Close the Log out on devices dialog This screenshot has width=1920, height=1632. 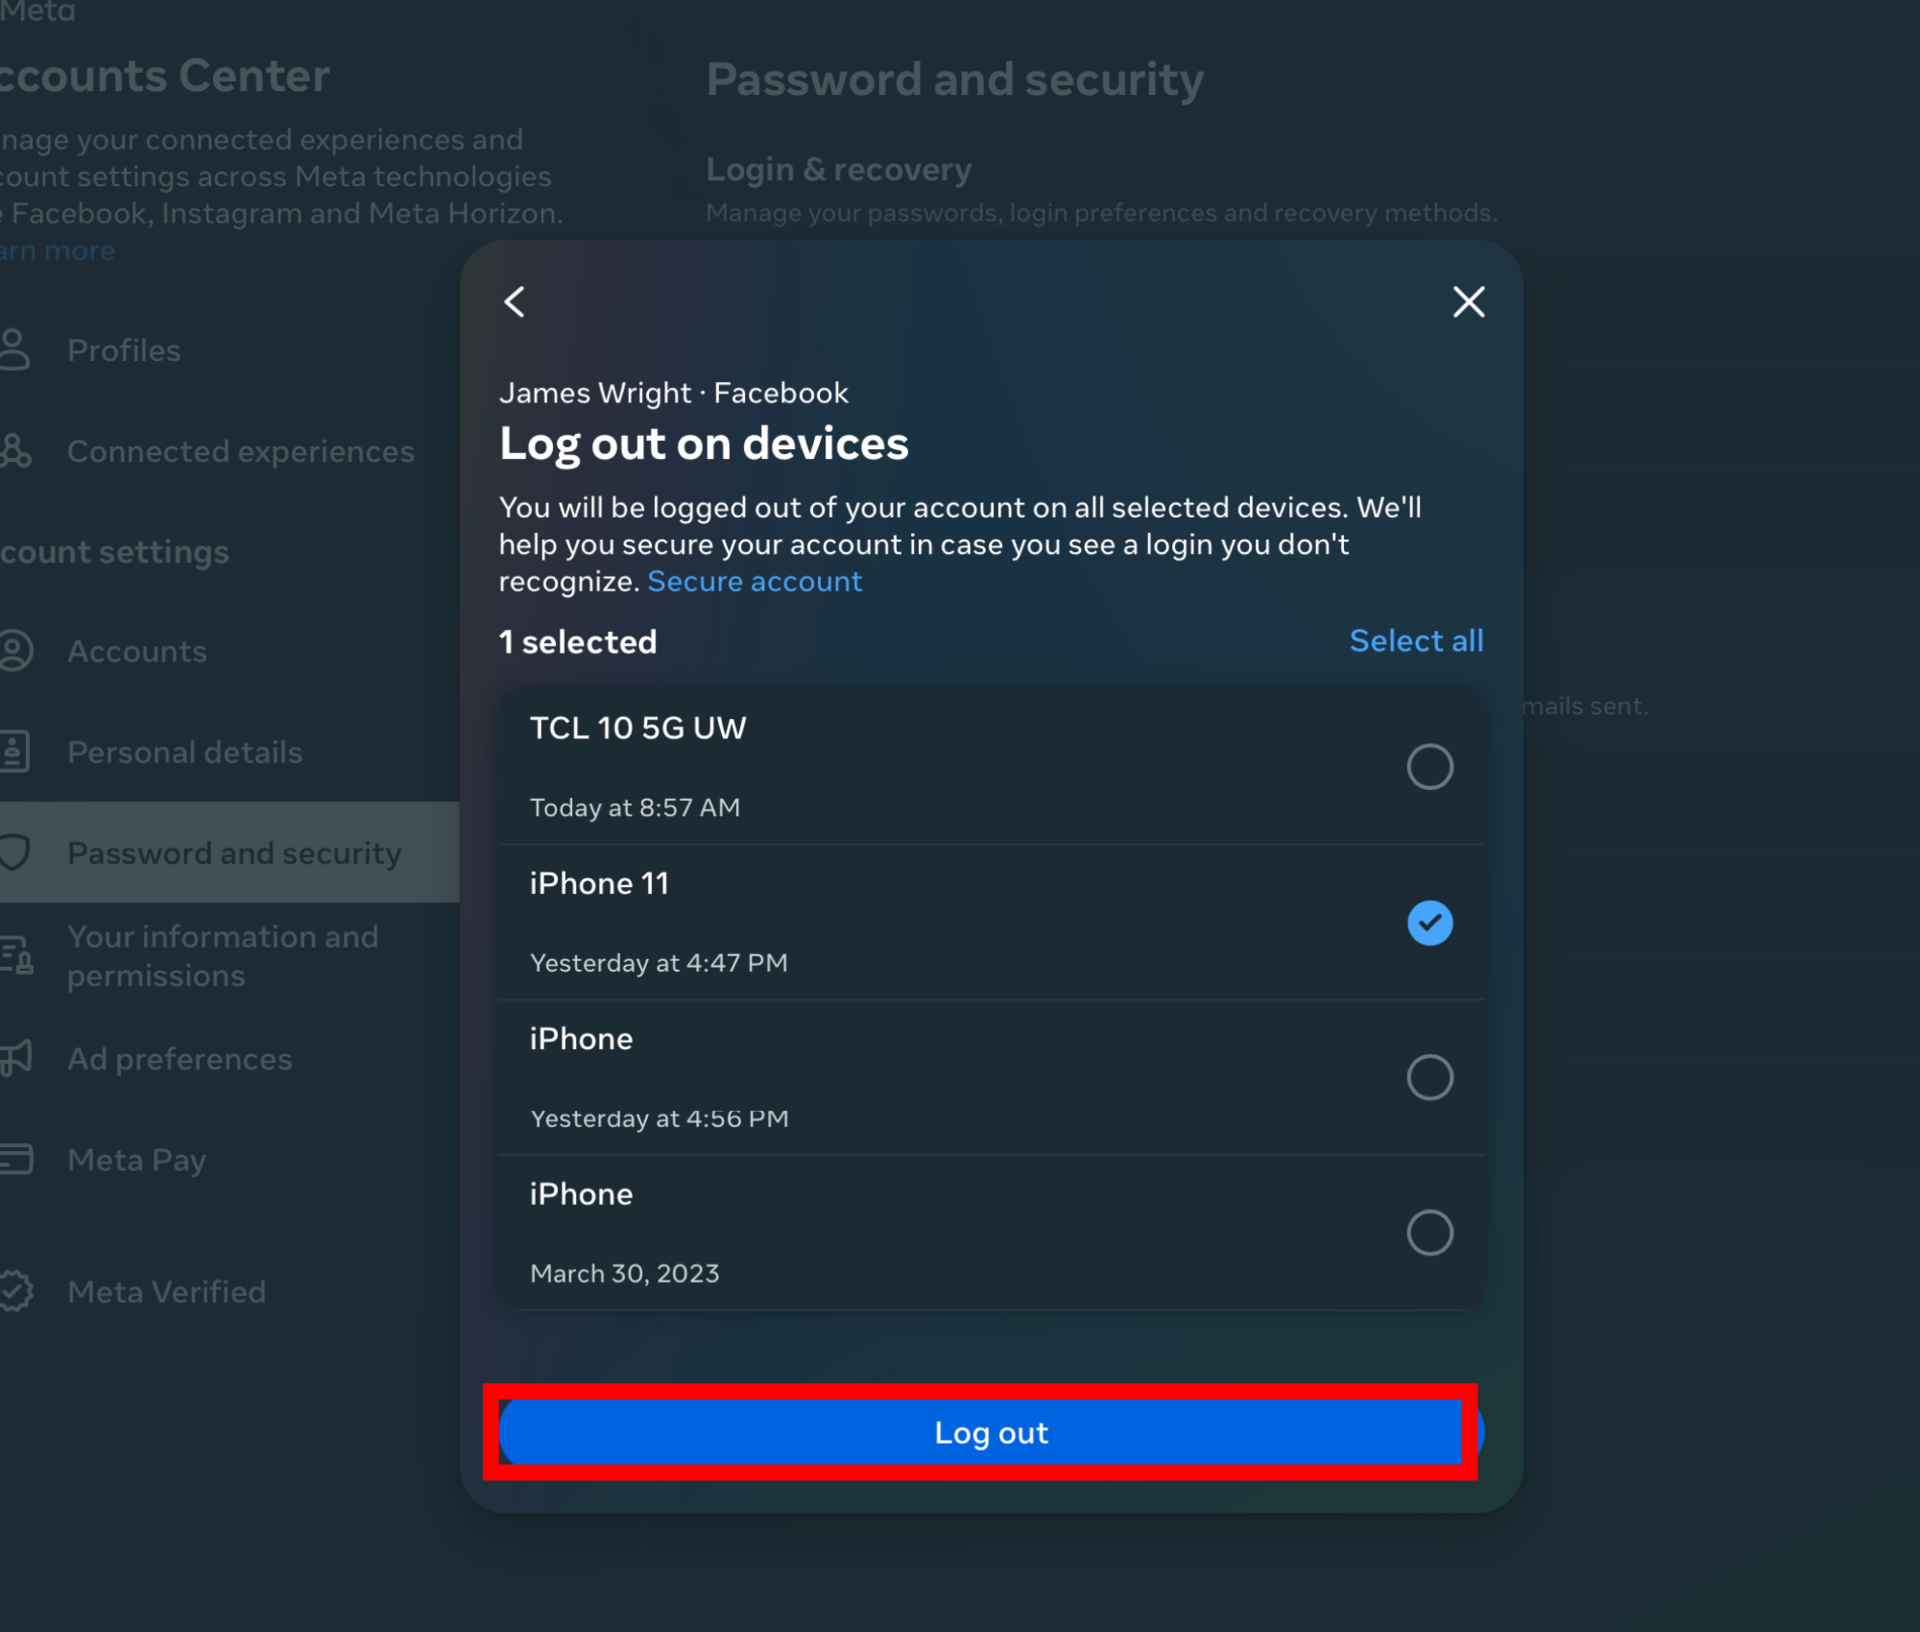[1467, 301]
